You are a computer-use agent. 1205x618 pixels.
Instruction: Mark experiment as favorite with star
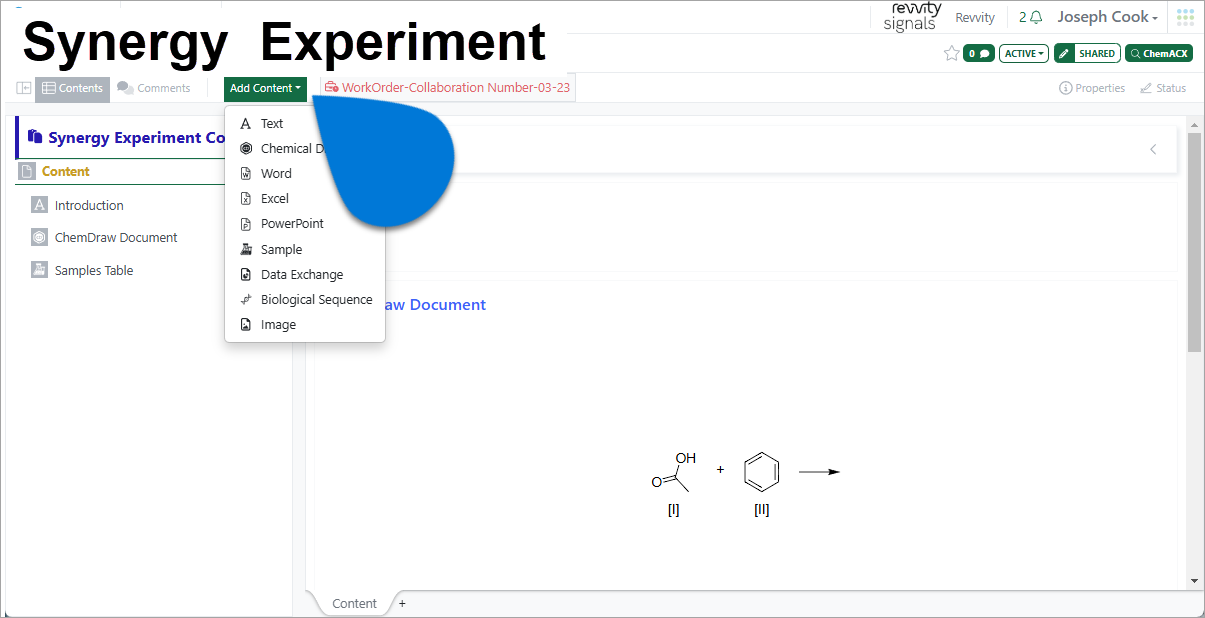pos(952,53)
